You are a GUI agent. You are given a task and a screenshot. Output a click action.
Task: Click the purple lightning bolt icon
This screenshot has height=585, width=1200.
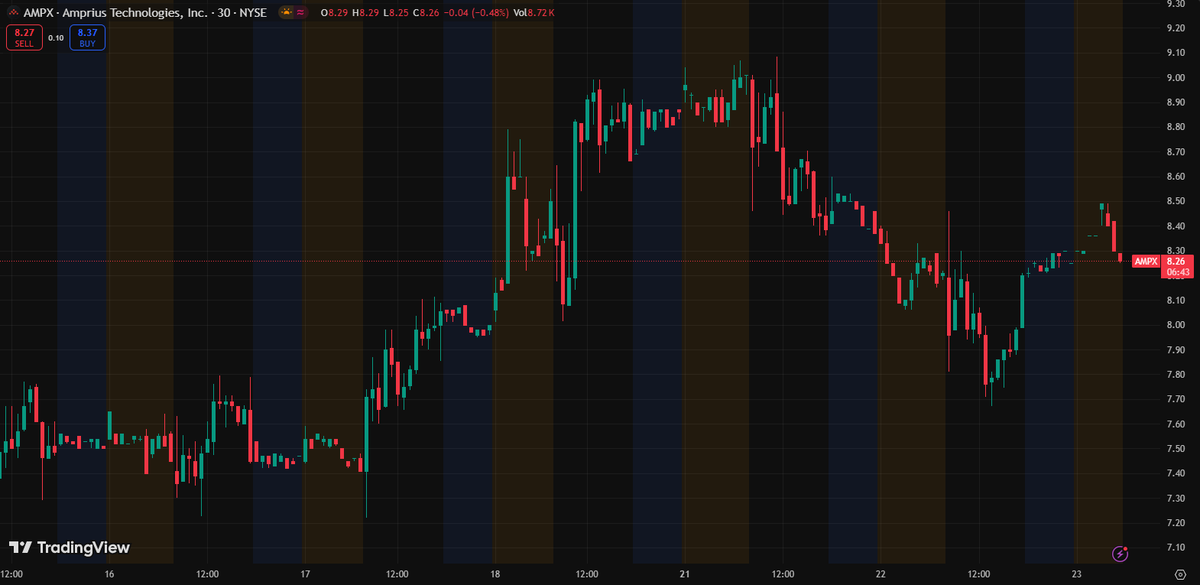pyautogui.click(x=1121, y=553)
